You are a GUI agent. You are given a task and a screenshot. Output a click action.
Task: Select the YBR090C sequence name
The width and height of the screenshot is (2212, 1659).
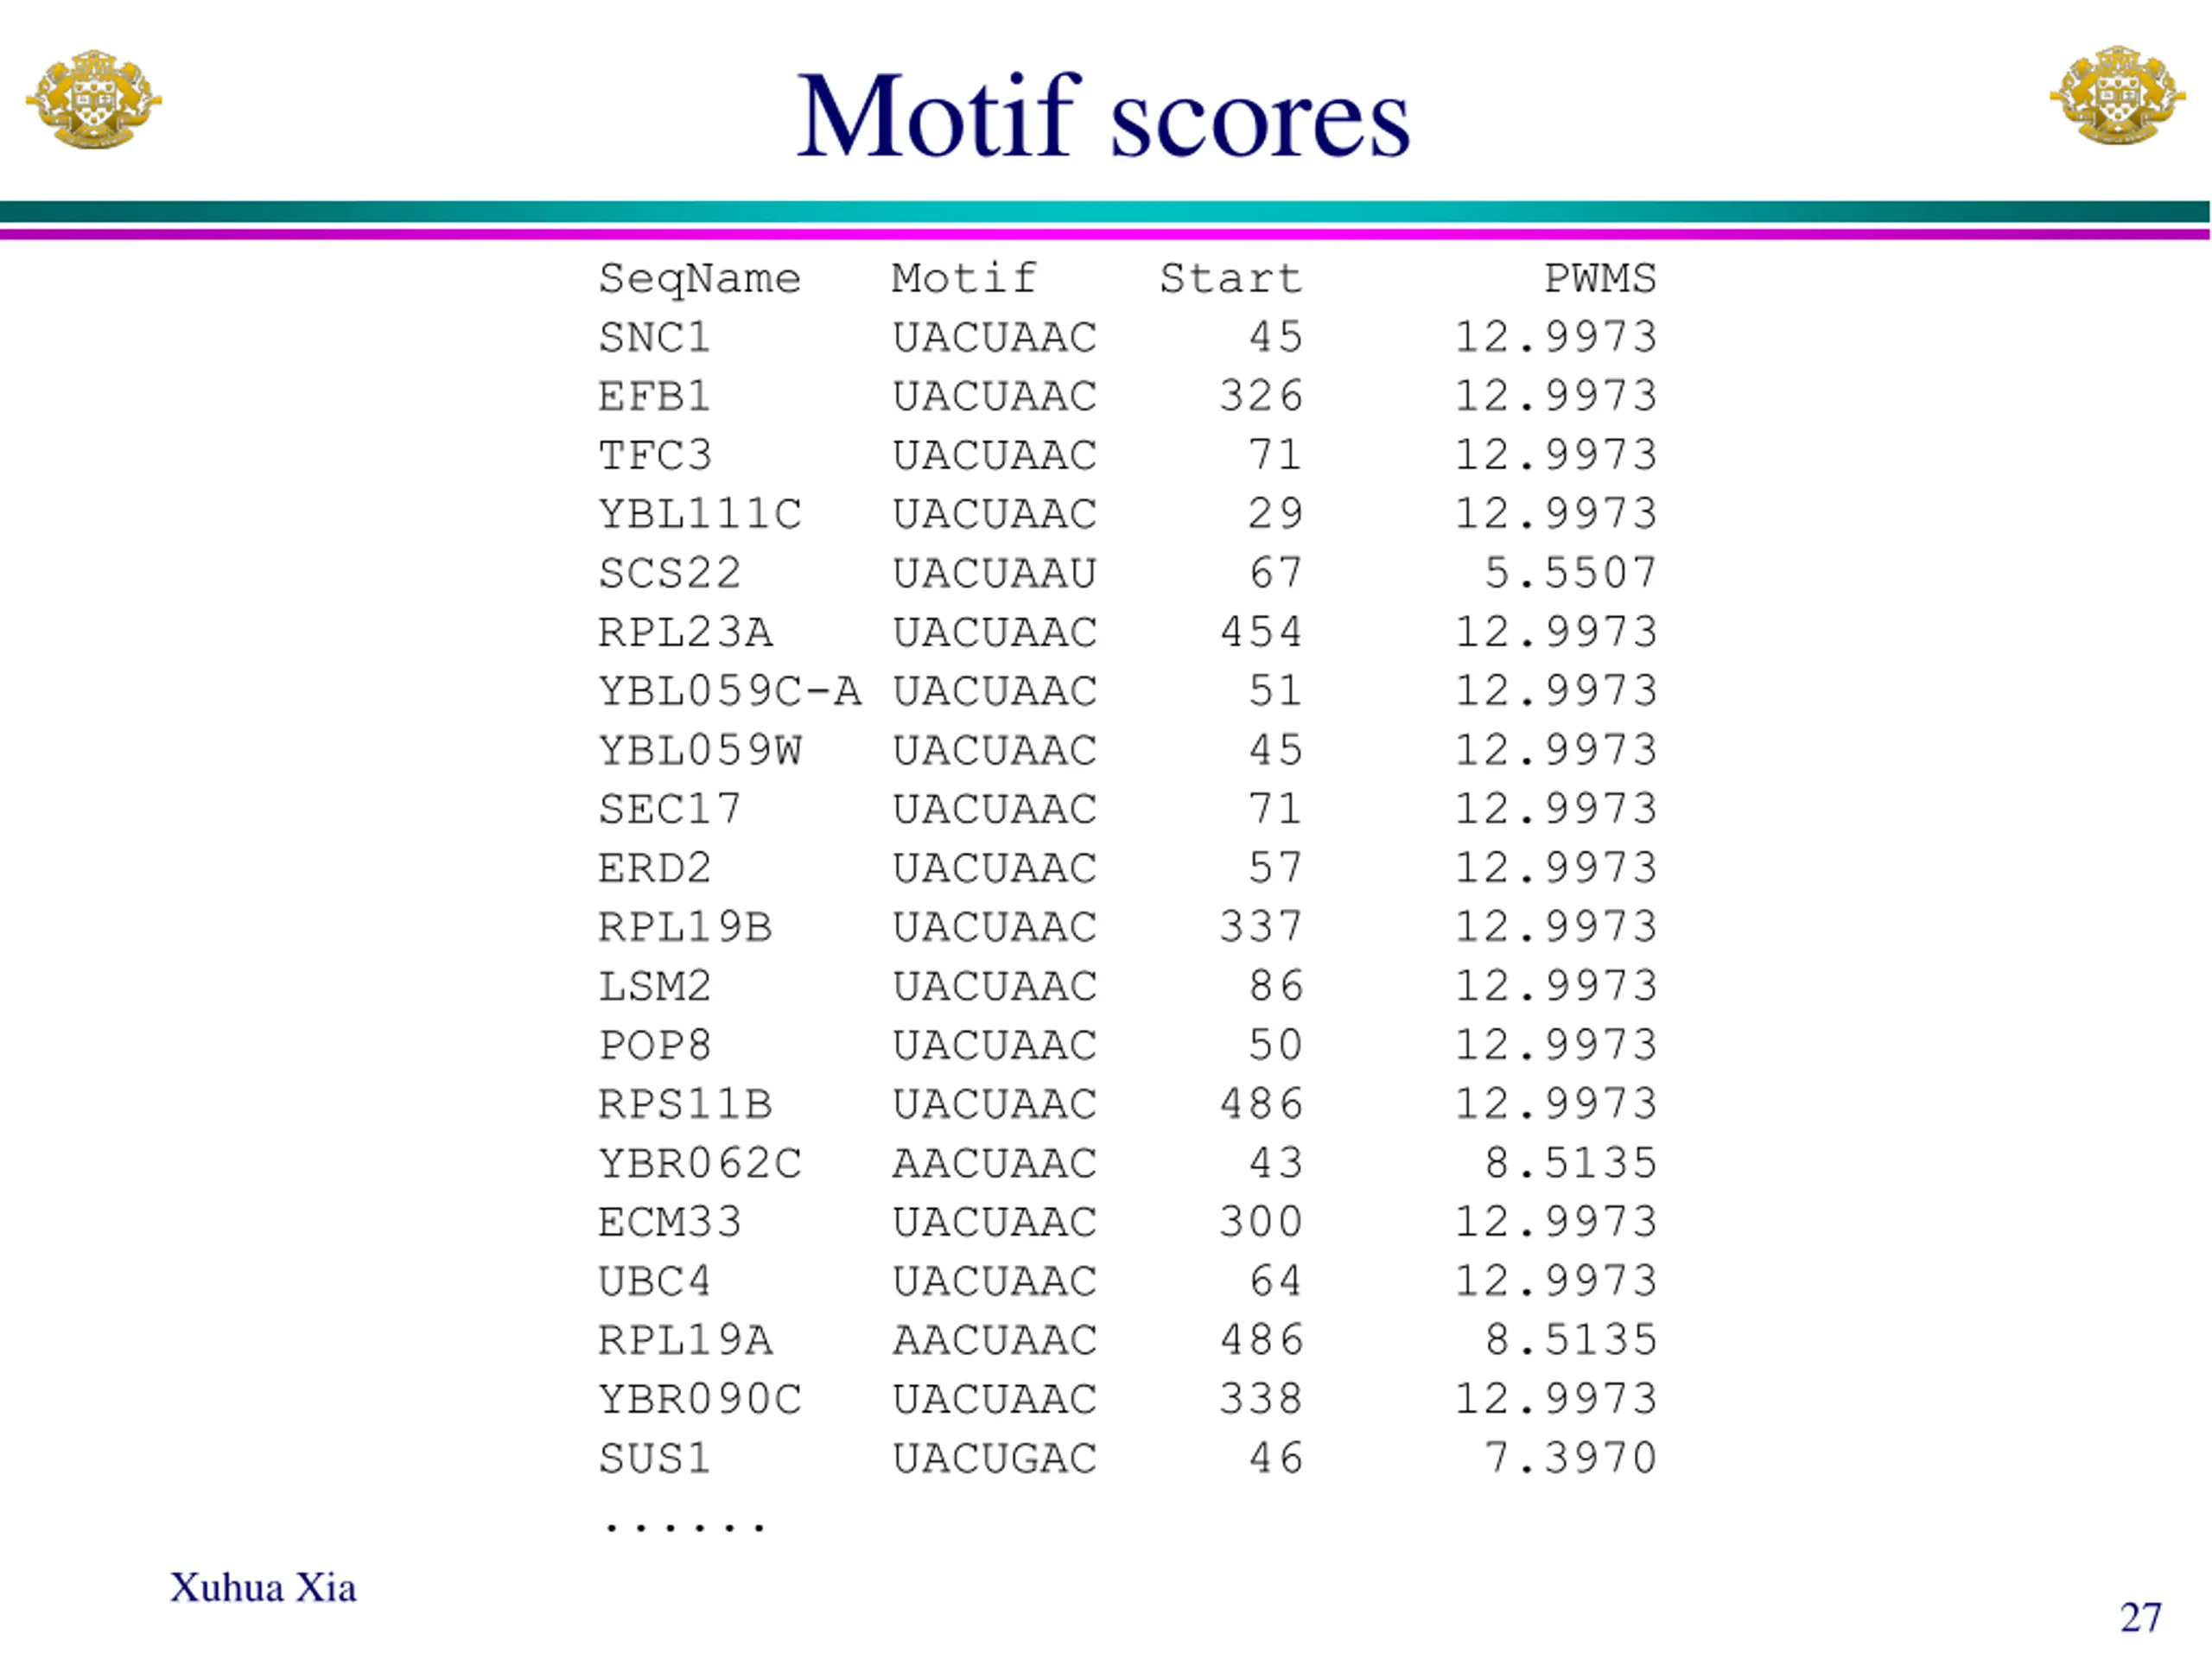[x=700, y=1399]
